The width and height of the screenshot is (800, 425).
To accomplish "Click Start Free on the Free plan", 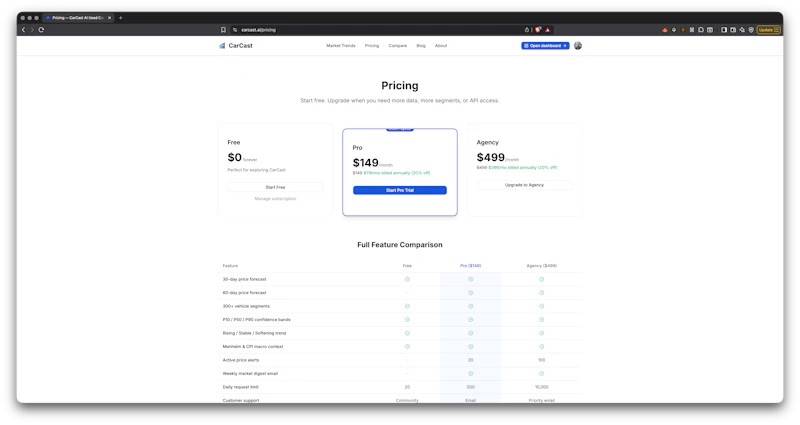I will (x=275, y=187).
